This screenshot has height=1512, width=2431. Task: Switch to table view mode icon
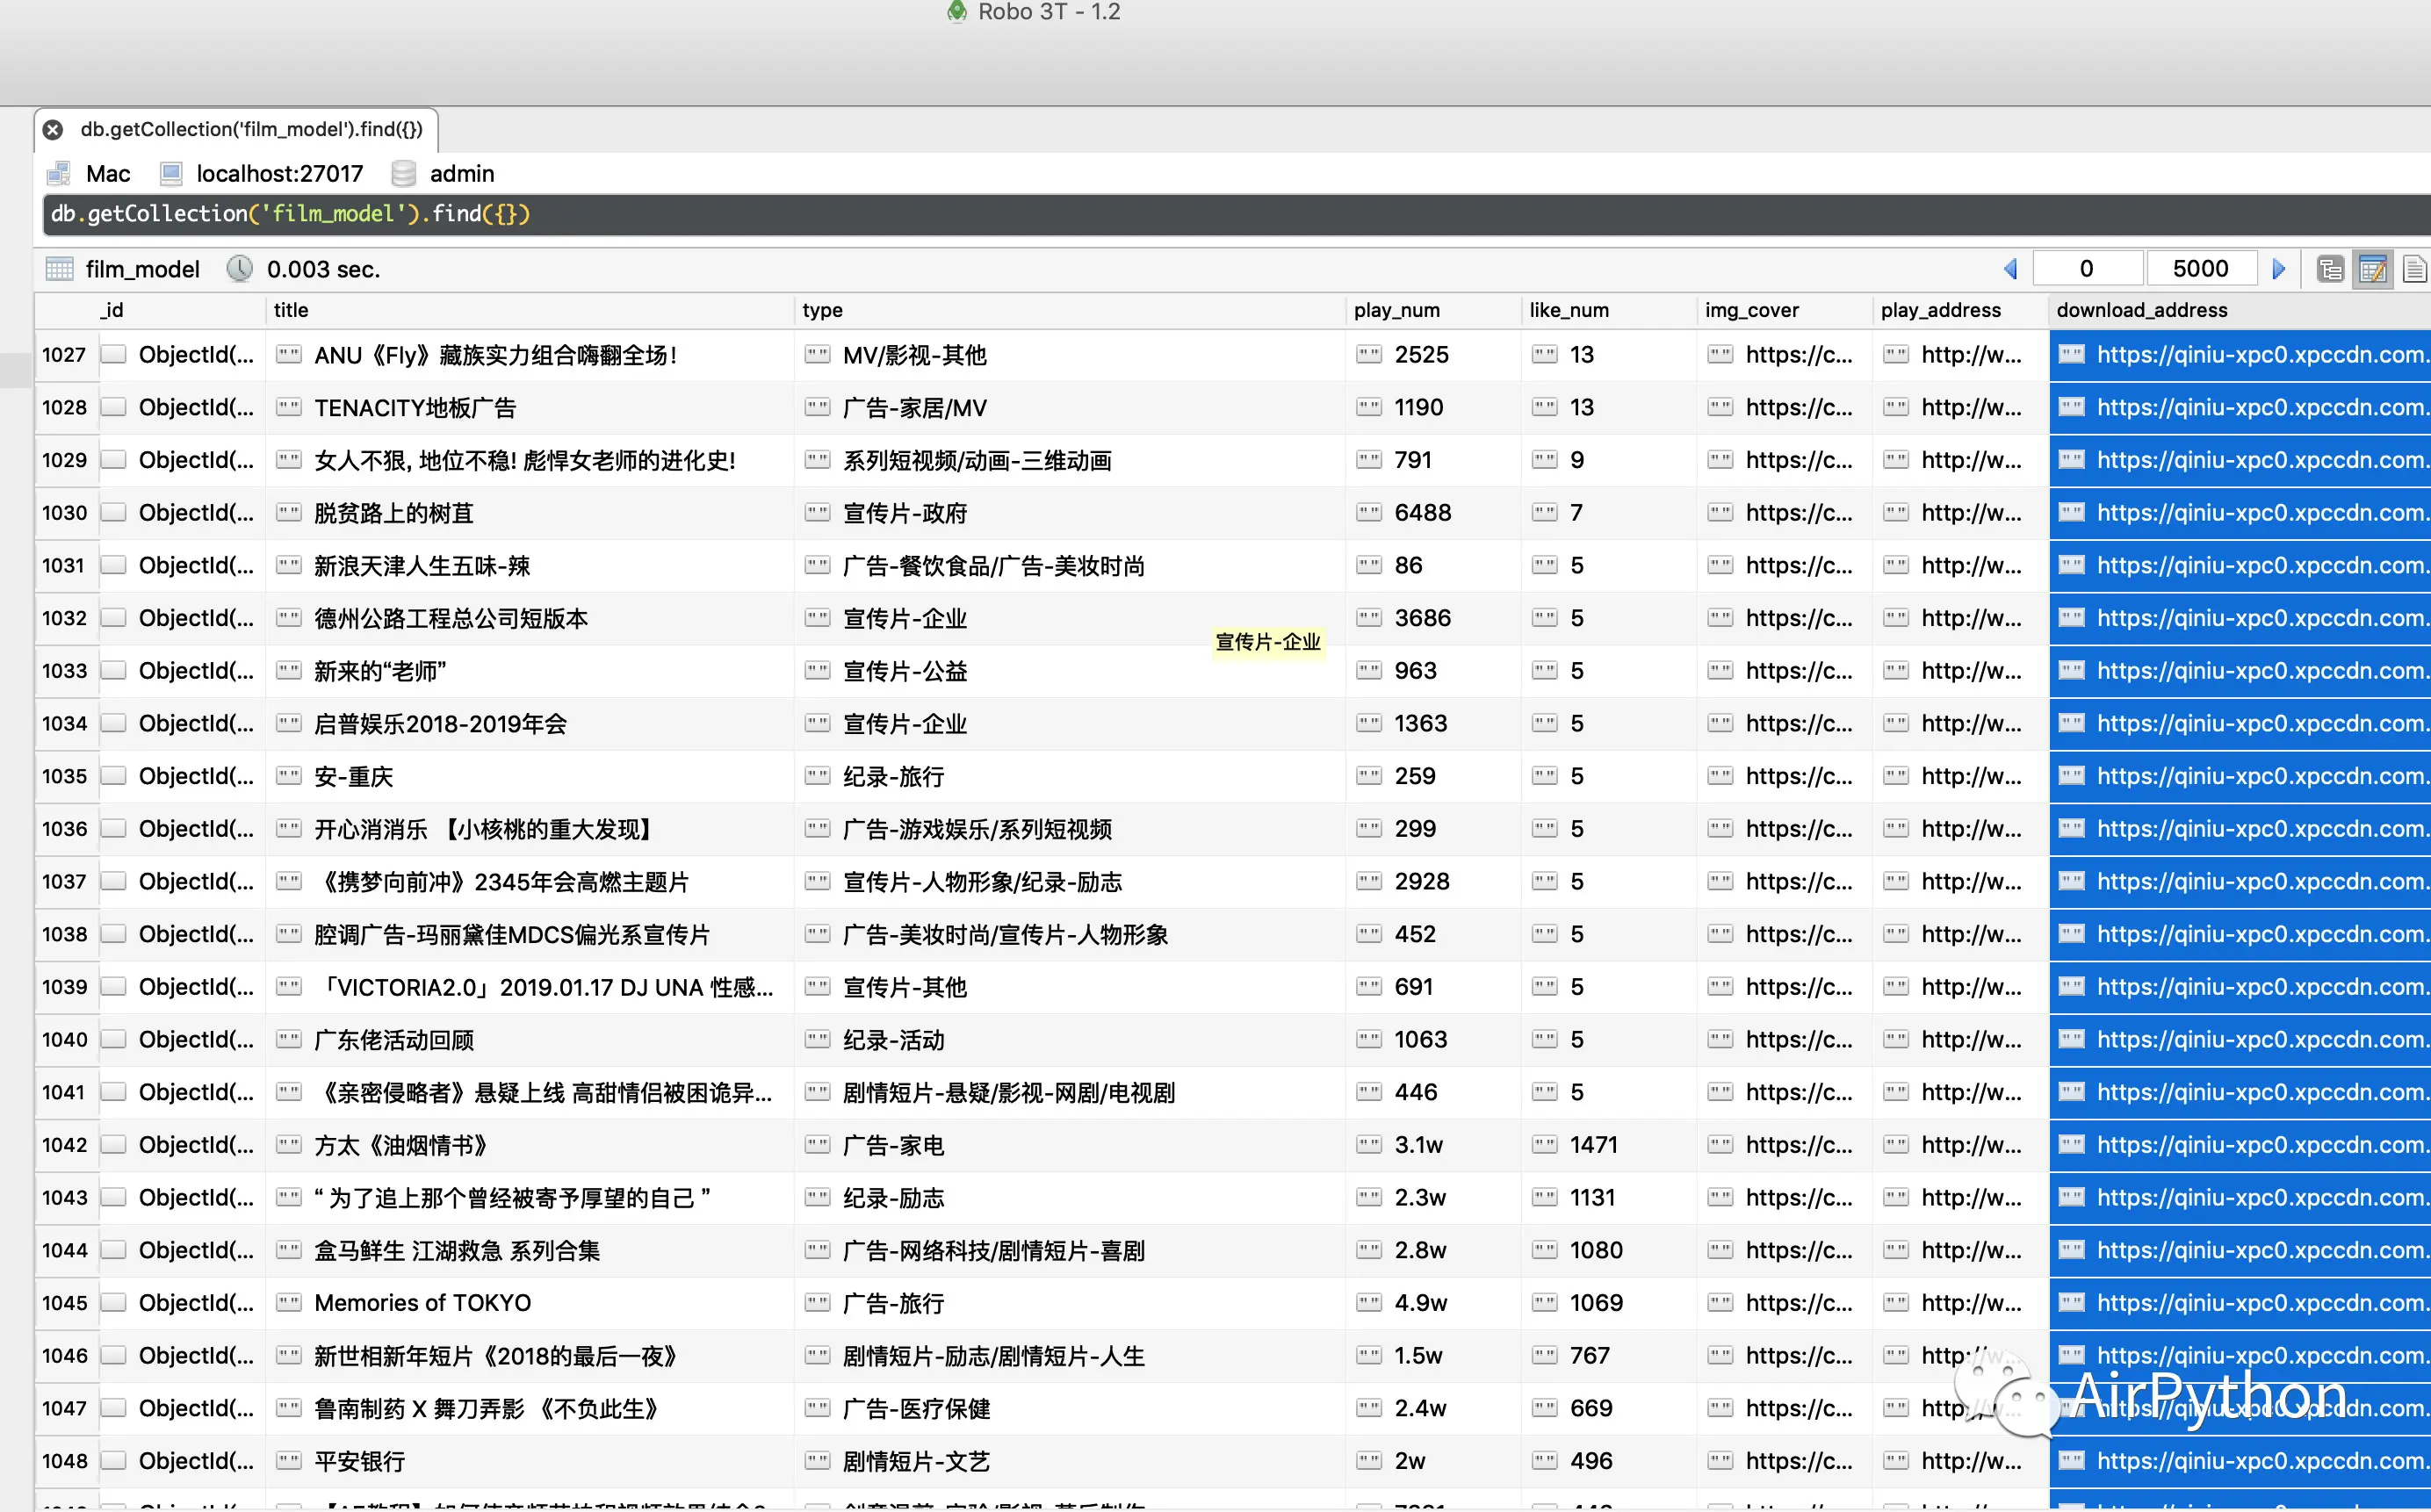click(x=2372, y=269)
